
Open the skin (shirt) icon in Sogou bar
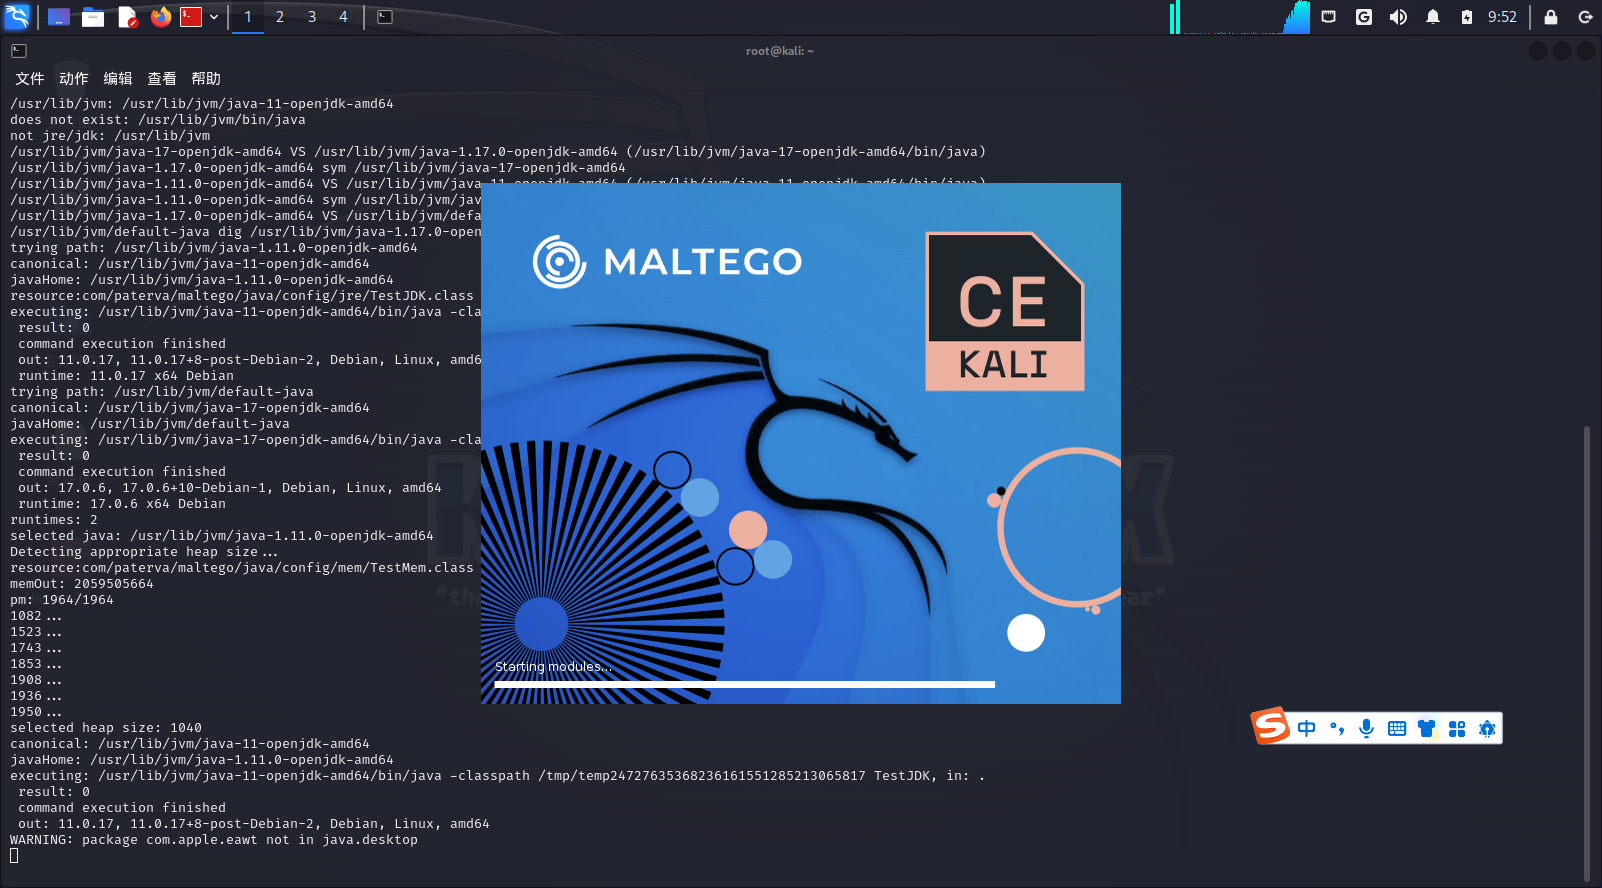pyautogui.click(x=1427, y=729)
